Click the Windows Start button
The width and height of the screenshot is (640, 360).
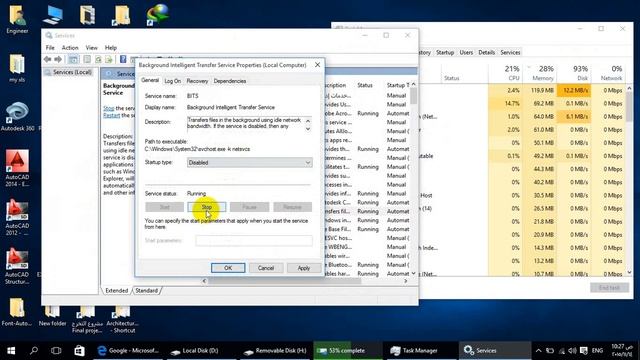coord(11,351)
